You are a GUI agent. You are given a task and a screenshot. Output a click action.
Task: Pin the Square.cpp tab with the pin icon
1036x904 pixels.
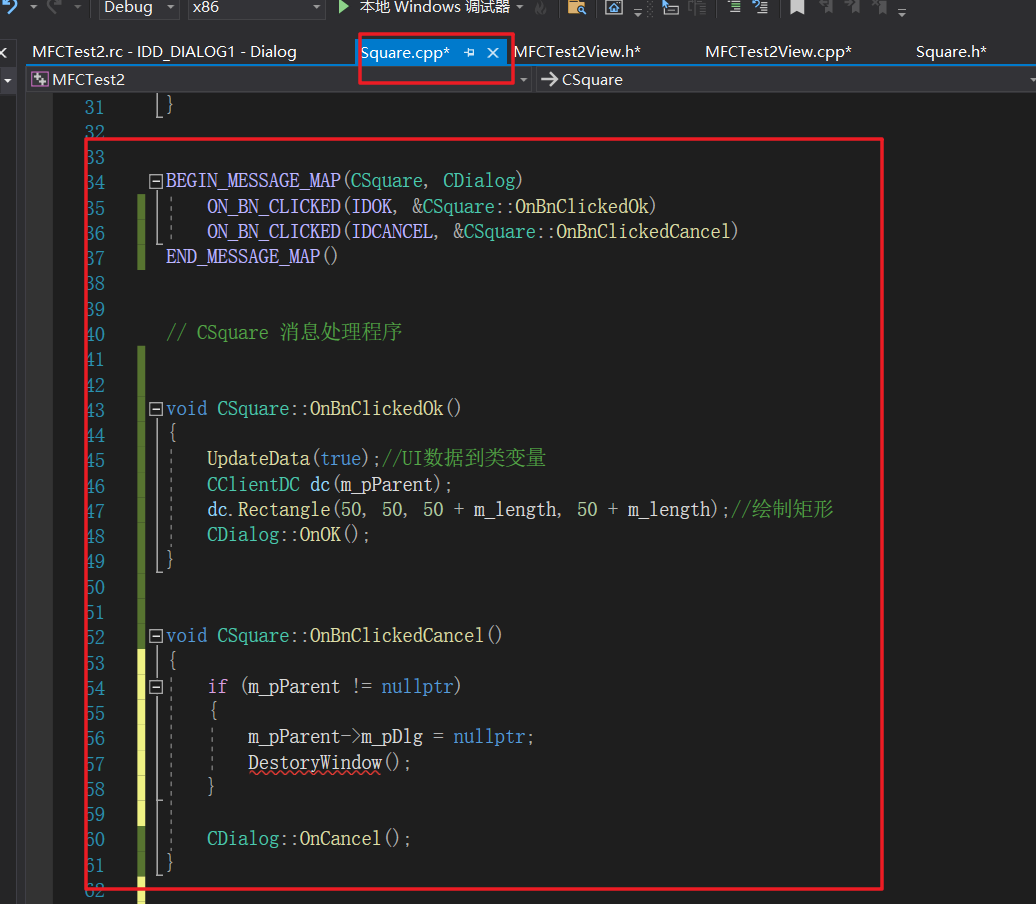[x=469, y=52]
